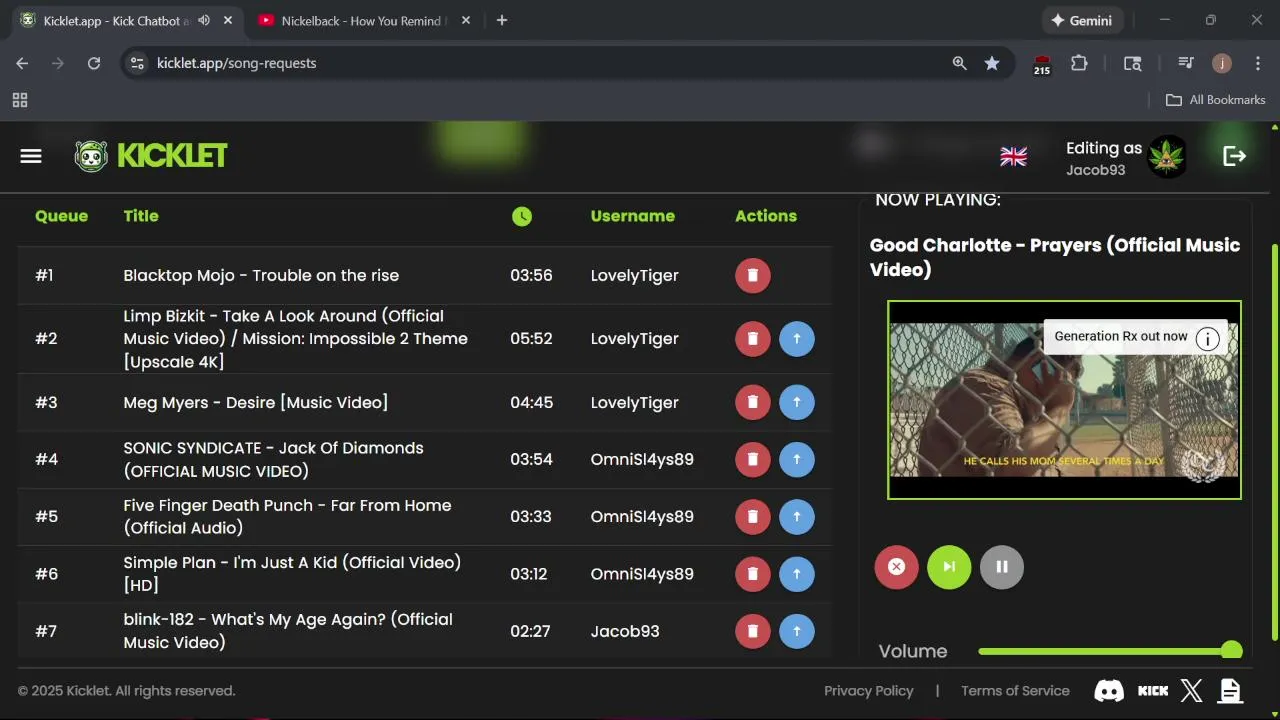This screenshot has height=720, width=1280.
Task: Click the Username column header
Action: pyautogui.click(x=633, y=216)
